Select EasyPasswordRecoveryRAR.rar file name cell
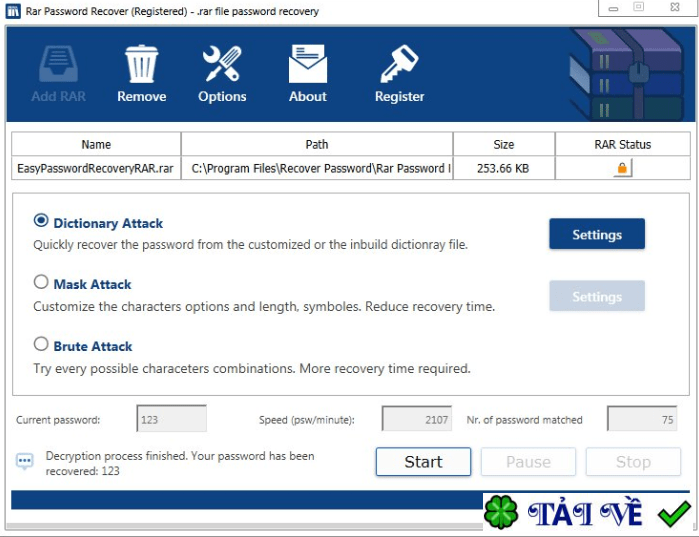 (x=96, y=168)
